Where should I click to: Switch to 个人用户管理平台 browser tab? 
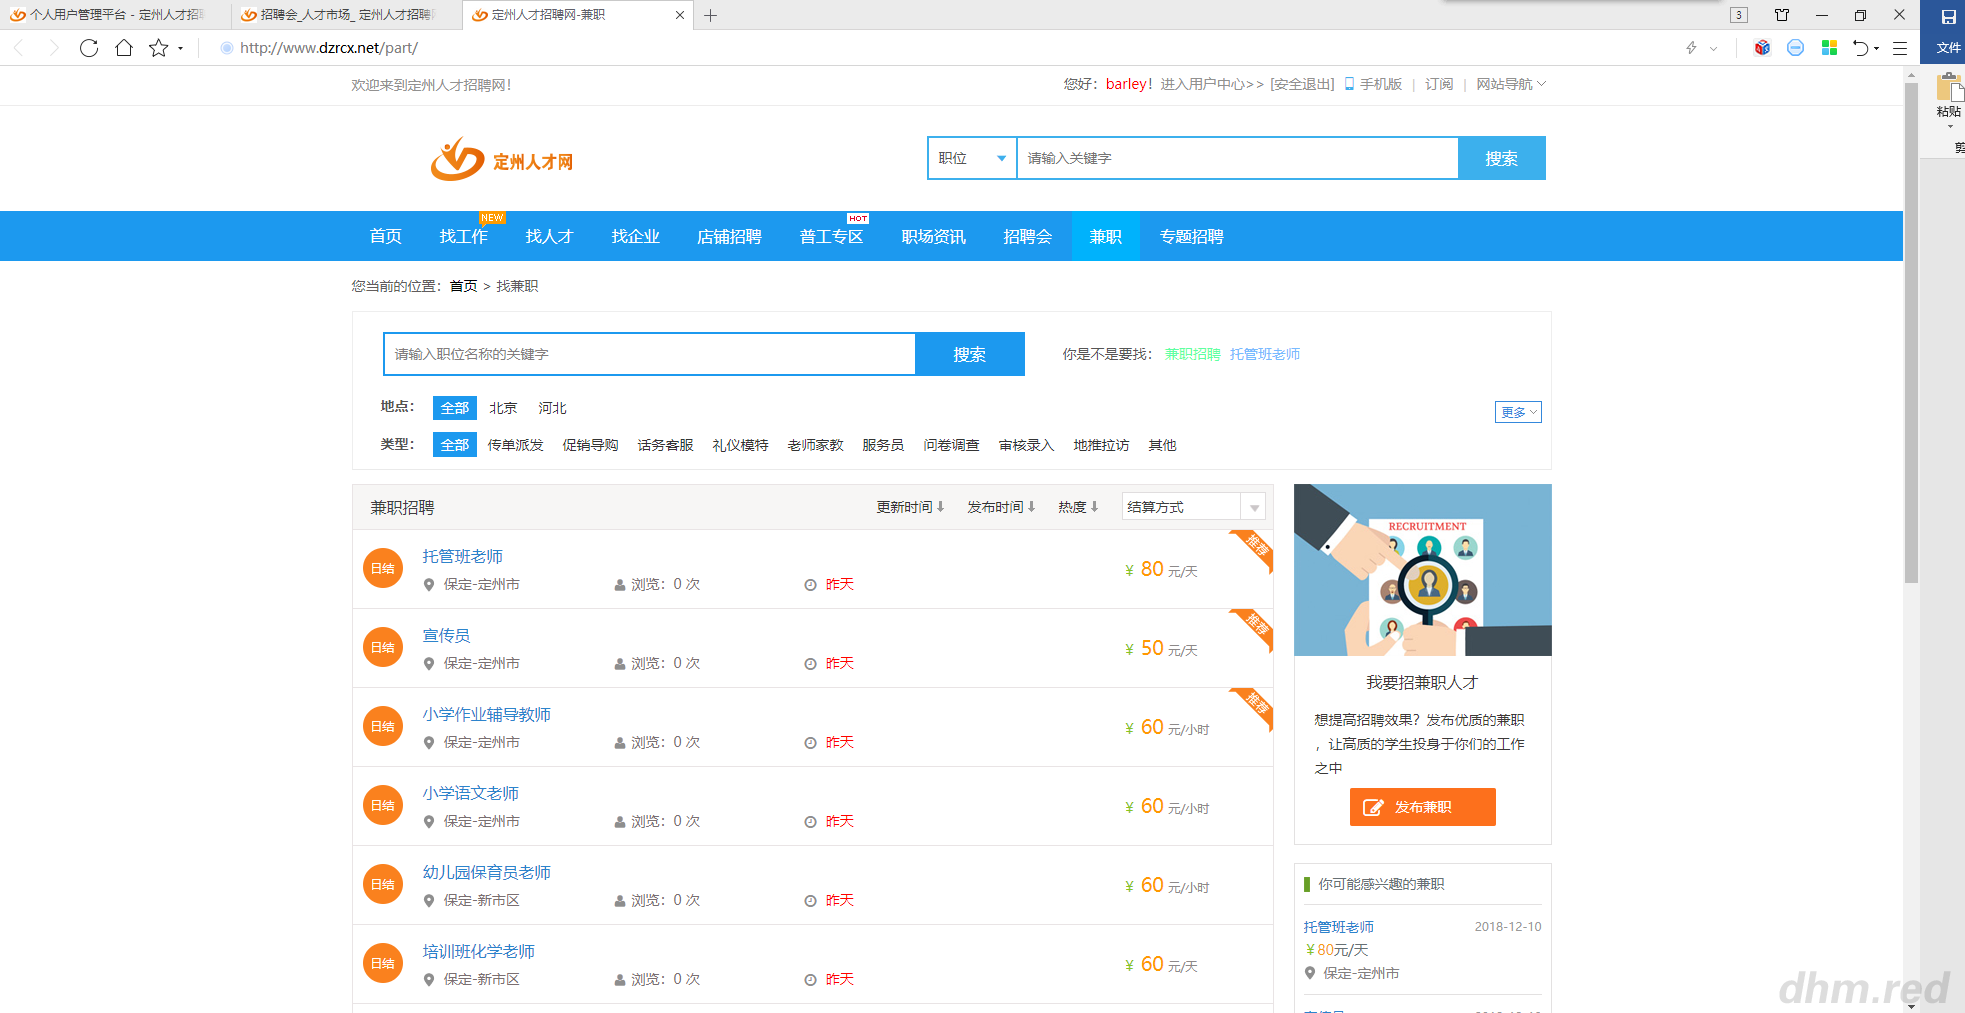click(x=115, y=15)
